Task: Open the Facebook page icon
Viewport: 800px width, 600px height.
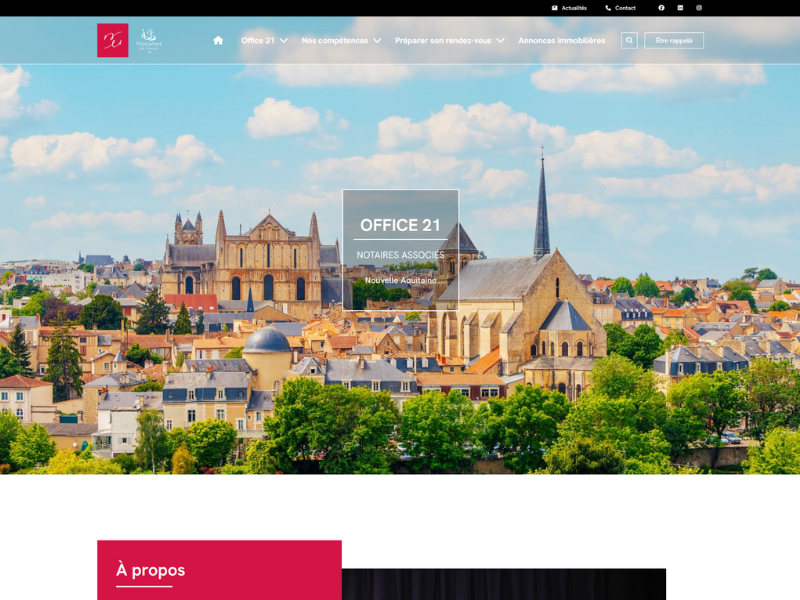Action: tap(661, 8)
